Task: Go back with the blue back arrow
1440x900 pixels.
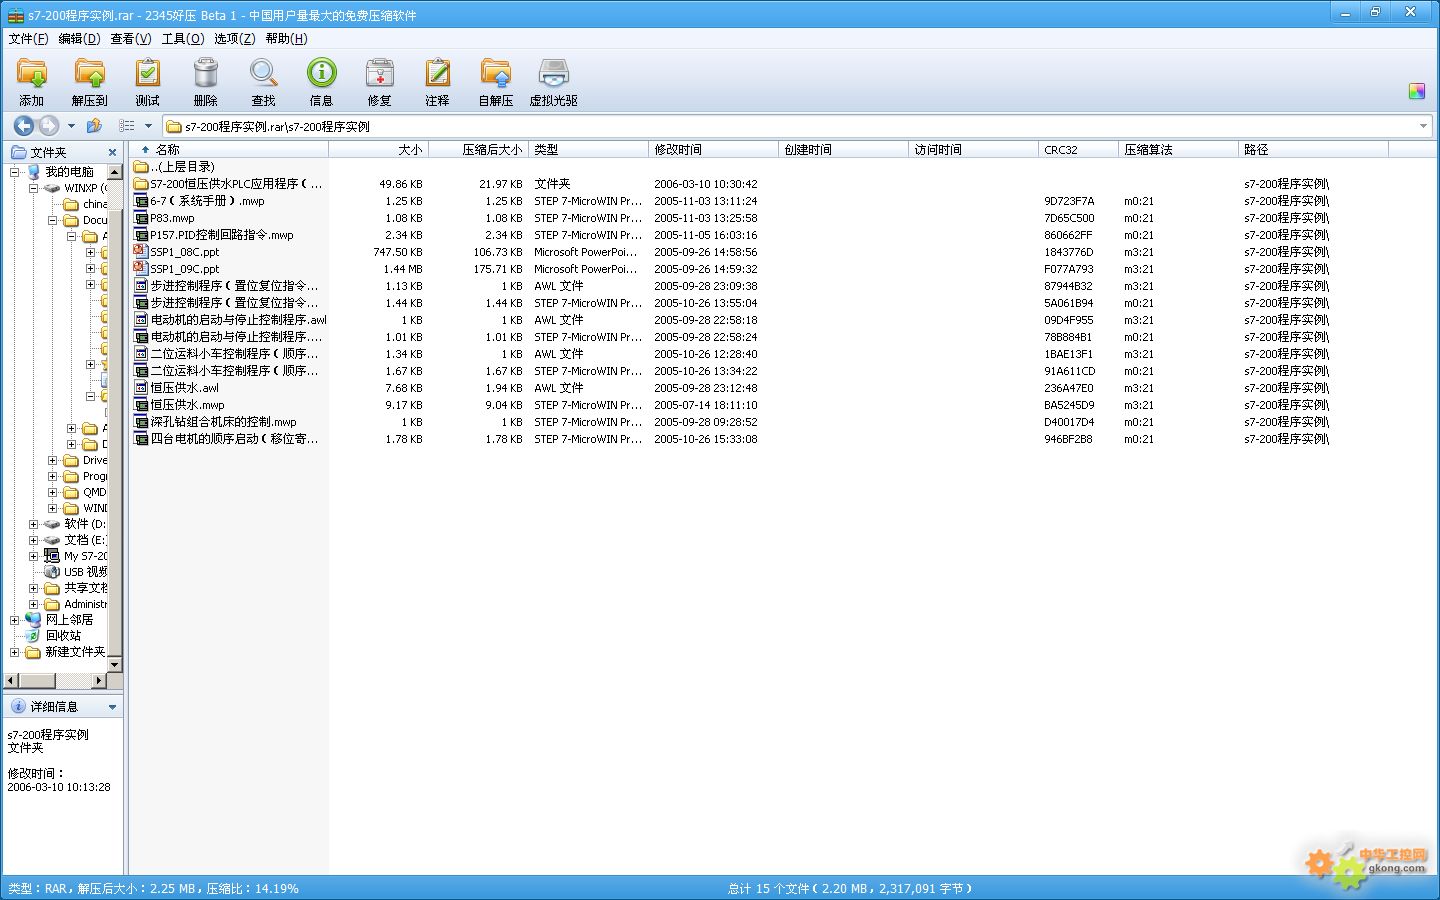Action: tap(23, 126)
